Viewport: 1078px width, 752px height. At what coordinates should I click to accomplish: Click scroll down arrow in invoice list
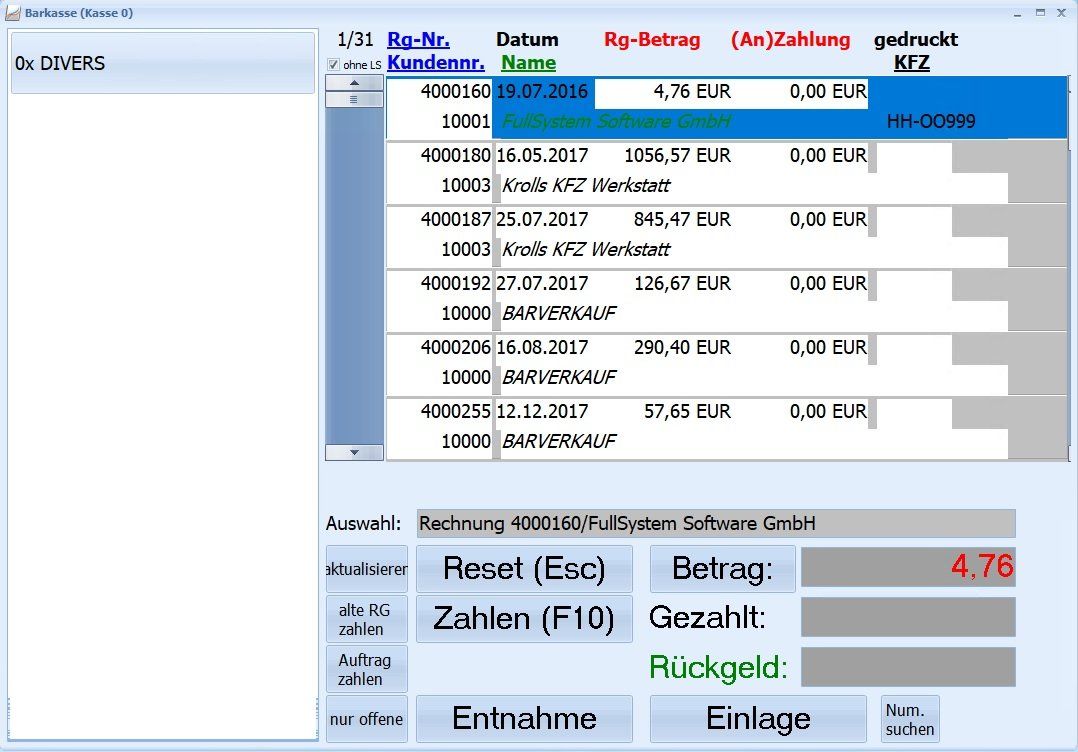pyautogui.click(x=354, y=452)
